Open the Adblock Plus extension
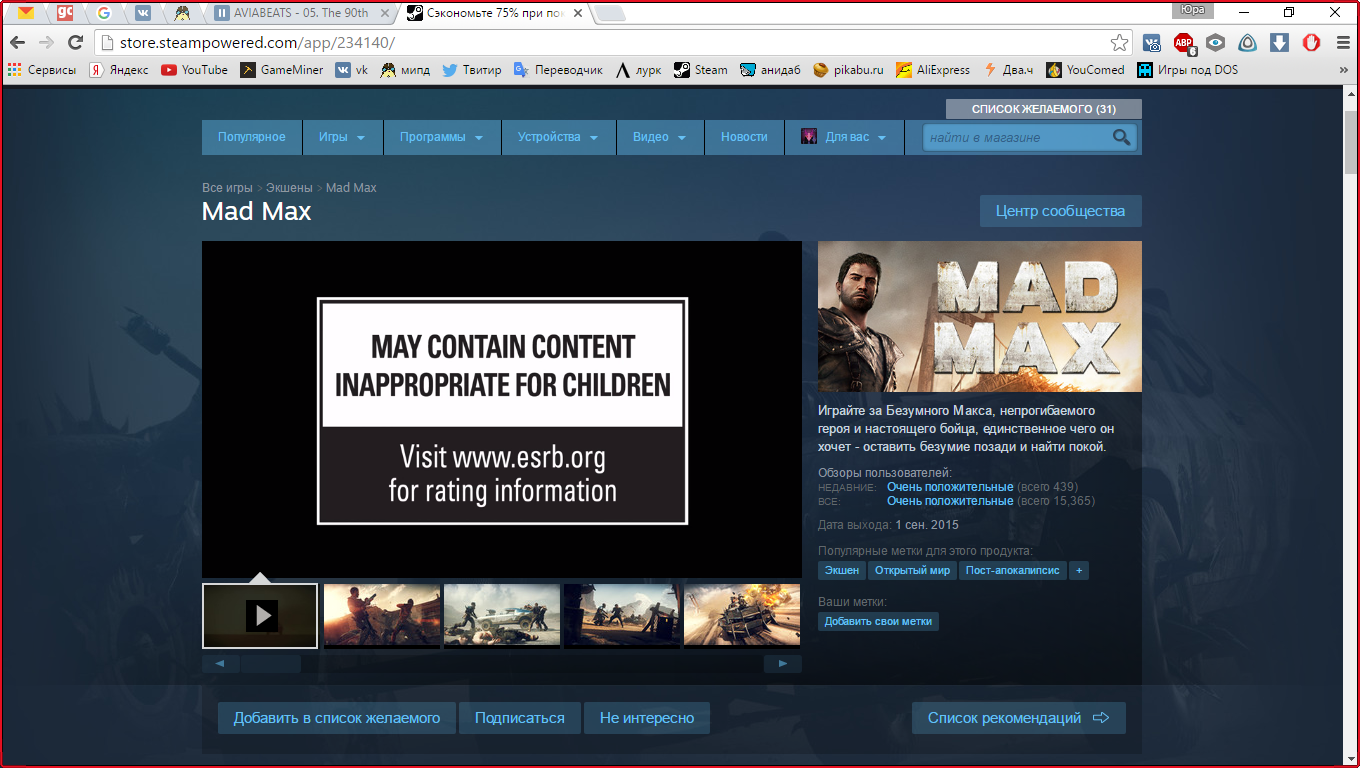Image resolution: width=1360 pixels, height=768 pixels. [1184, 42]
